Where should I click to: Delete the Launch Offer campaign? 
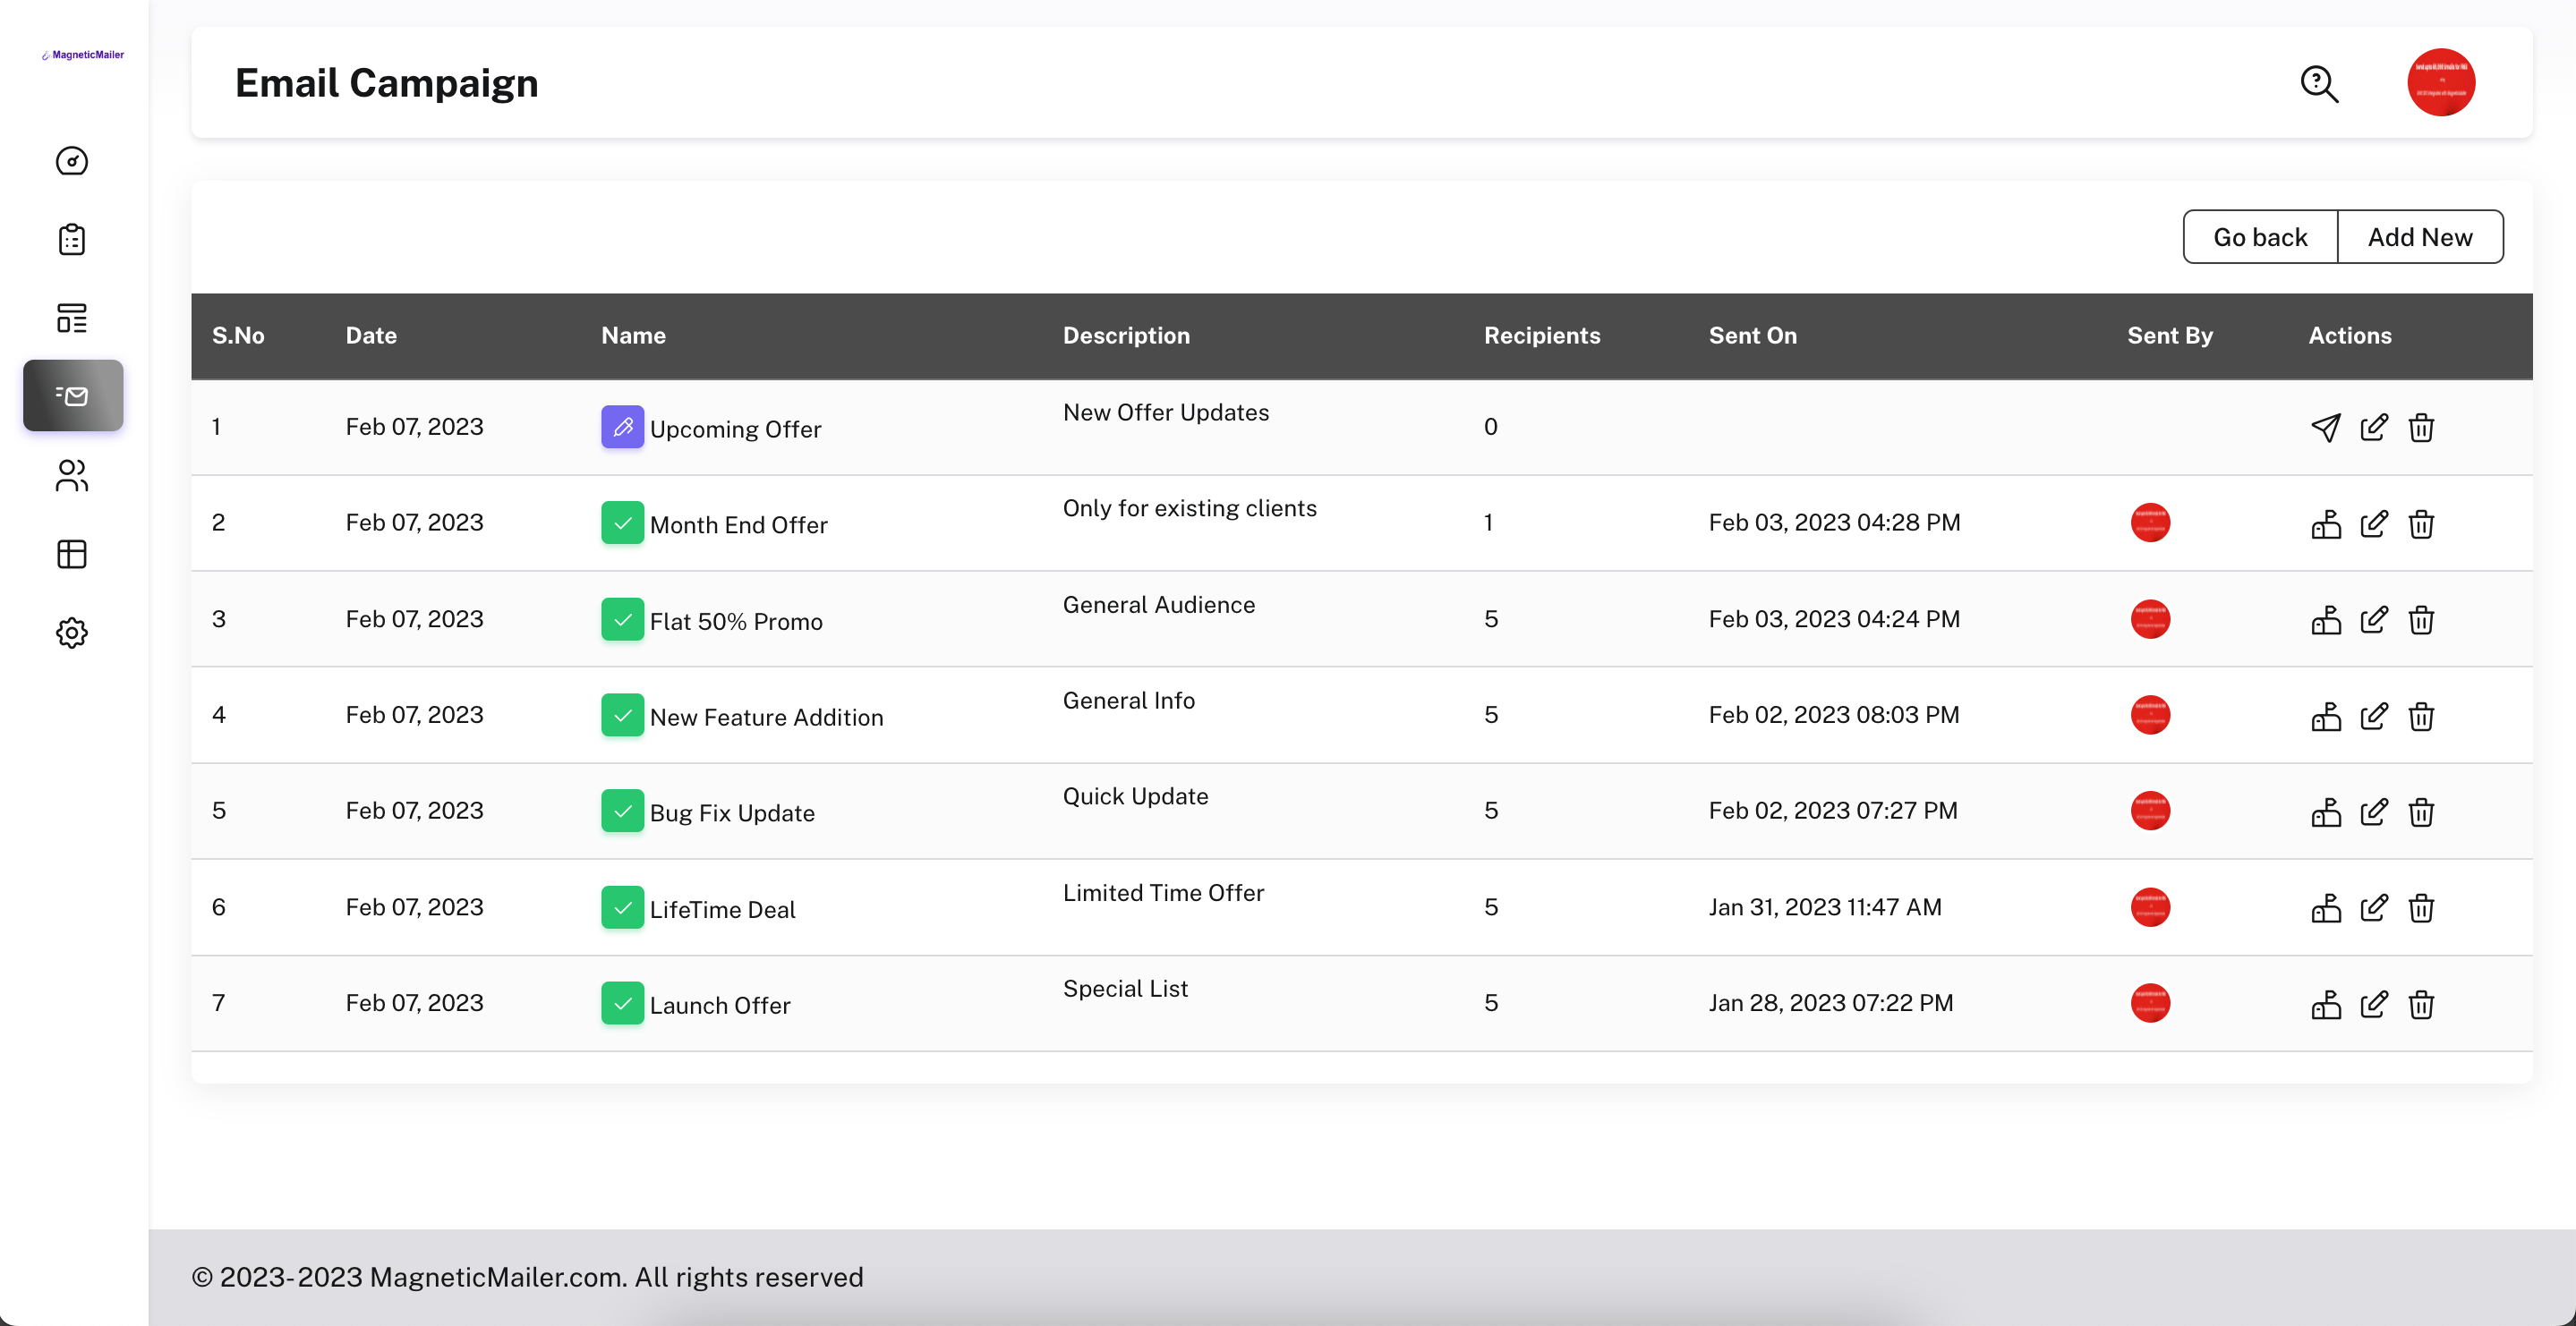pyautogui.click(x=2421, y=1004)
